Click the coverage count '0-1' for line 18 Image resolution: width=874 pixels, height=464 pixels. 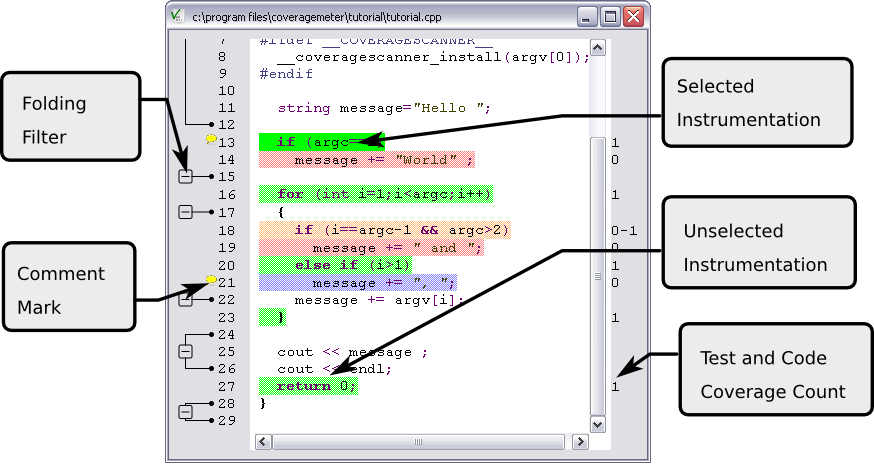(624, 231)
